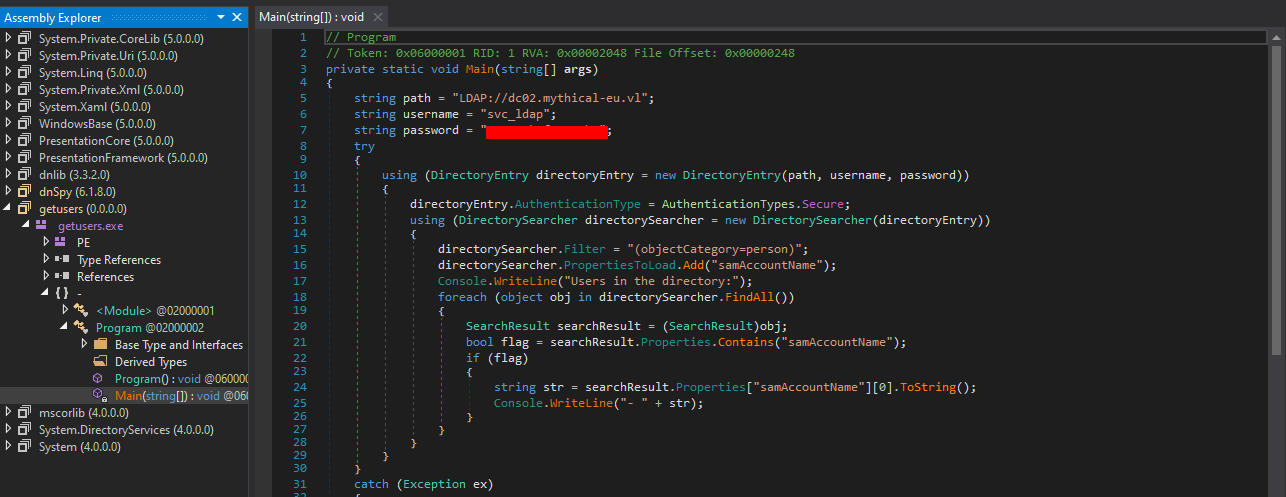Click the <Module> class icon
This screenshot has height=497, width=1286.
pyautogui.click(x=81, y=310)
